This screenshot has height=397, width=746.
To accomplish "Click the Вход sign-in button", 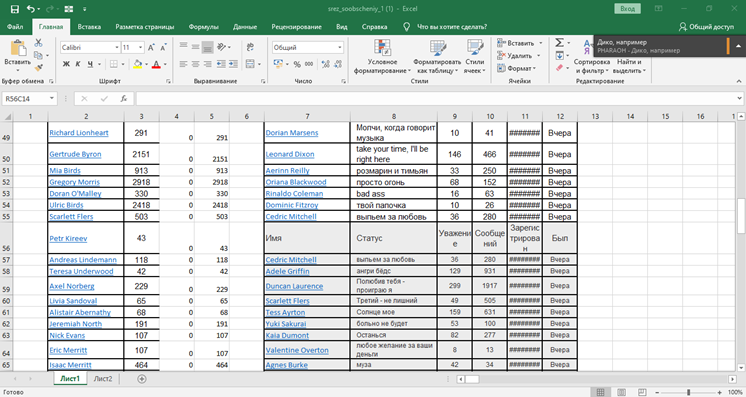I will click(628, 9).
